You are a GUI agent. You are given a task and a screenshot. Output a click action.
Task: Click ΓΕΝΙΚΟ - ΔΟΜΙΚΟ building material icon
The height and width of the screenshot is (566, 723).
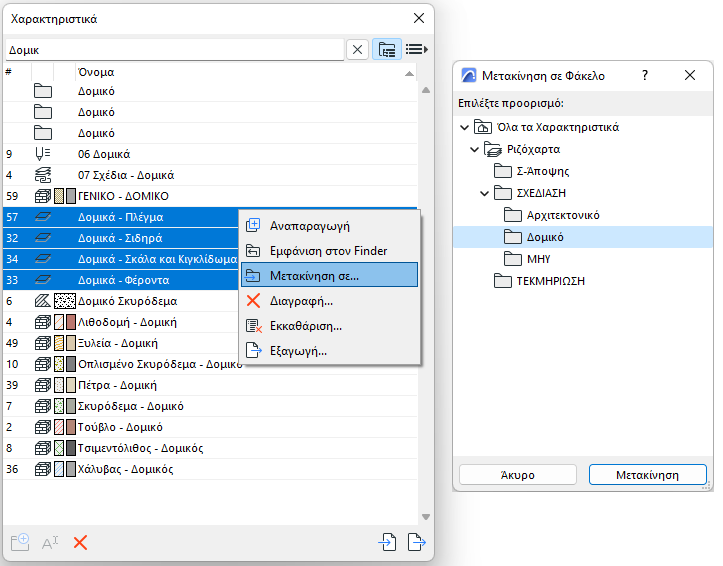pos(43,196)
